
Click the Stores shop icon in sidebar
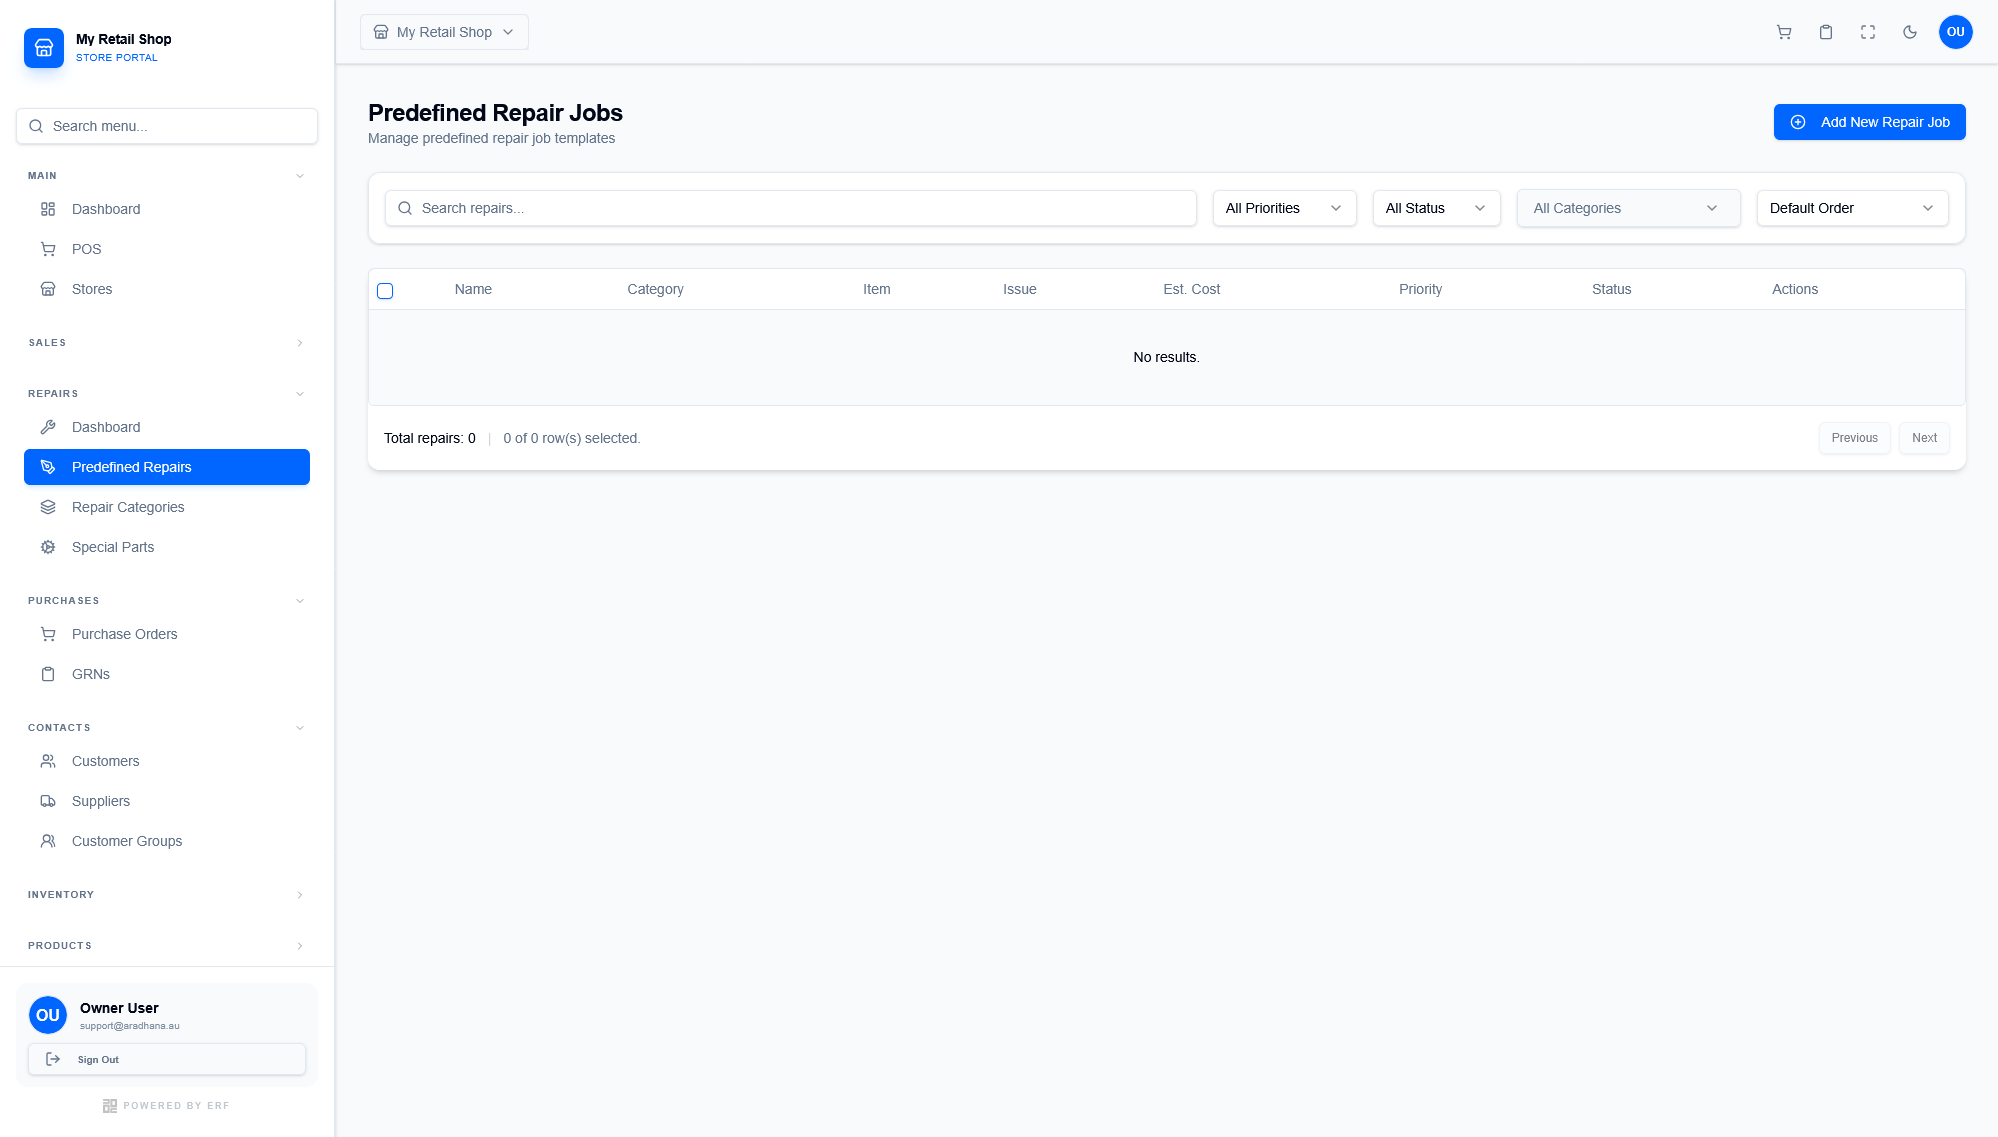tap(48, 289)
